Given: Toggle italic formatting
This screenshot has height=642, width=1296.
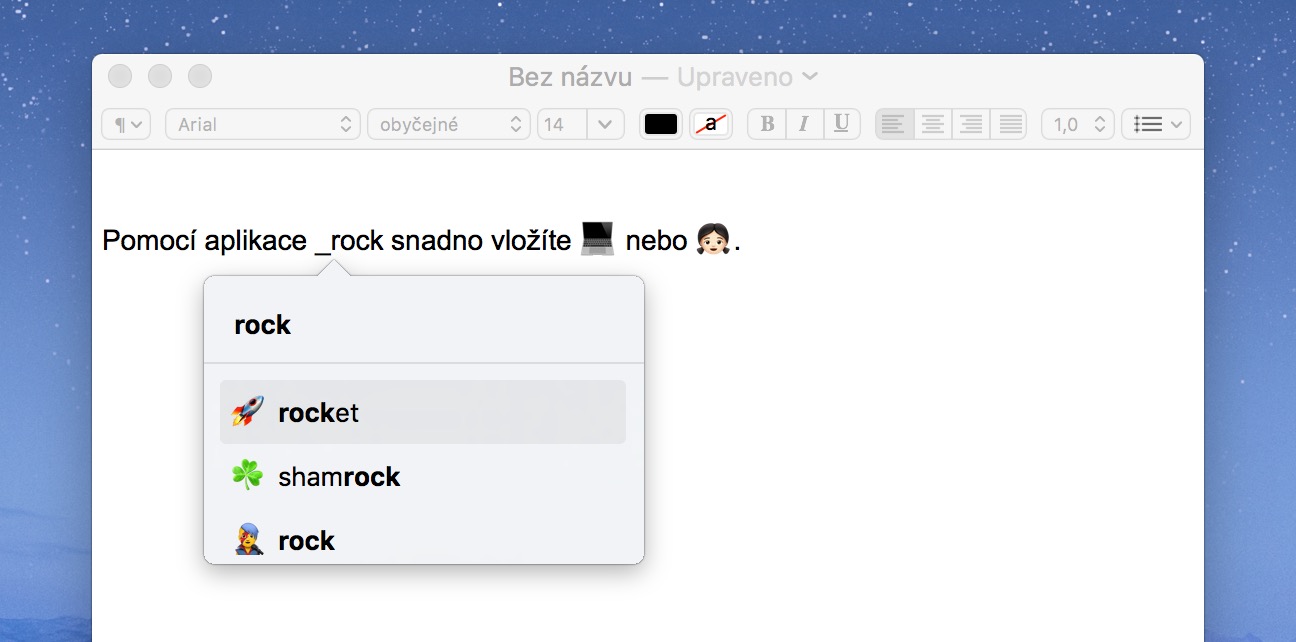Looking at the screenshot, I should point(804,124).
